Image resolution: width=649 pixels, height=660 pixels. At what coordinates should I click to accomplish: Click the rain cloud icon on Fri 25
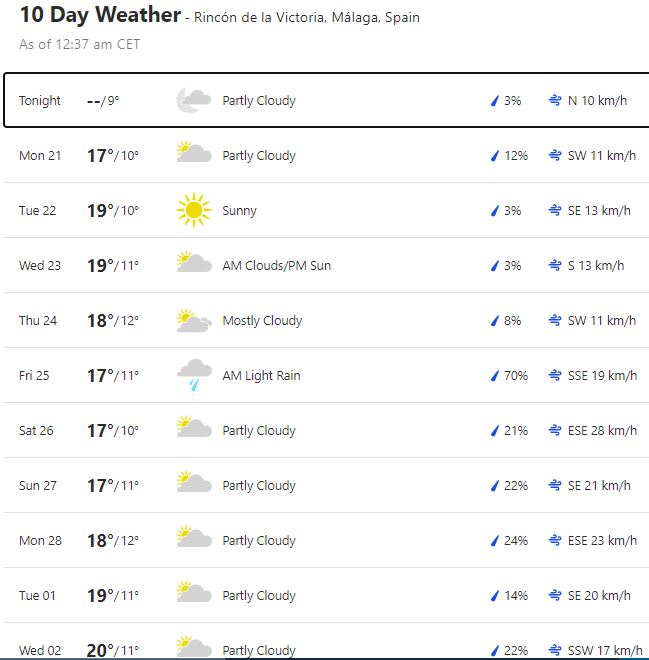193,375
